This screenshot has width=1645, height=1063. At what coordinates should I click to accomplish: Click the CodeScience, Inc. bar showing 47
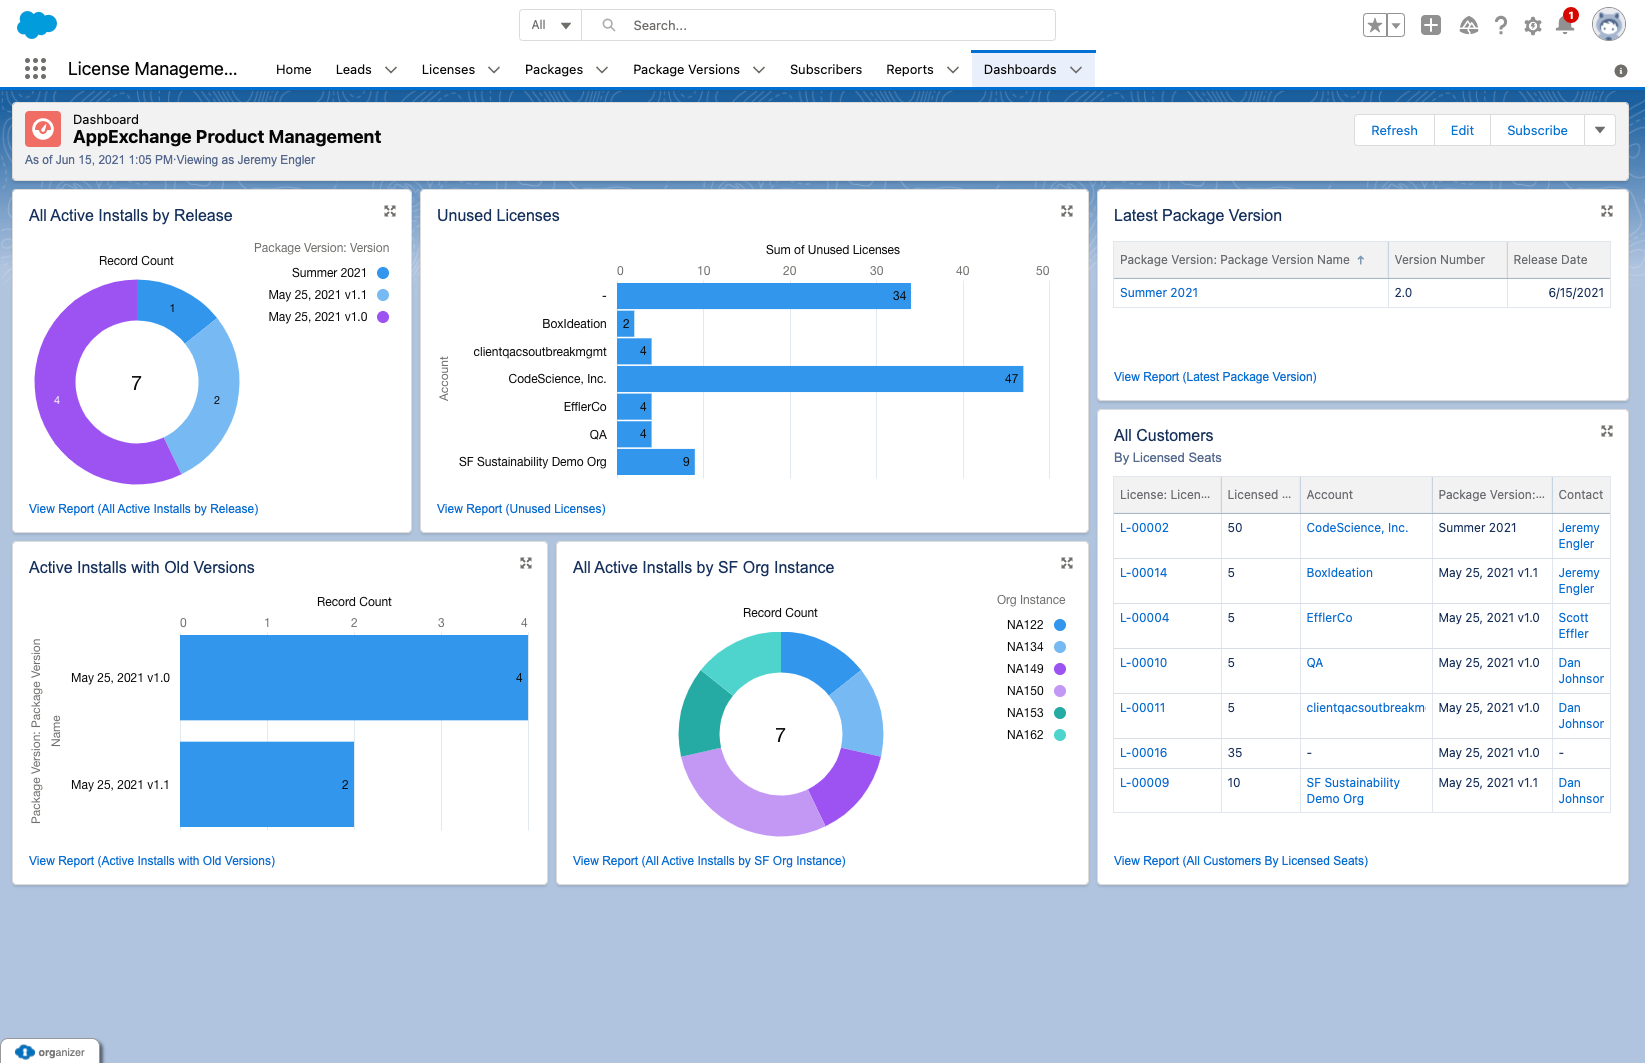tap(820, 379)
